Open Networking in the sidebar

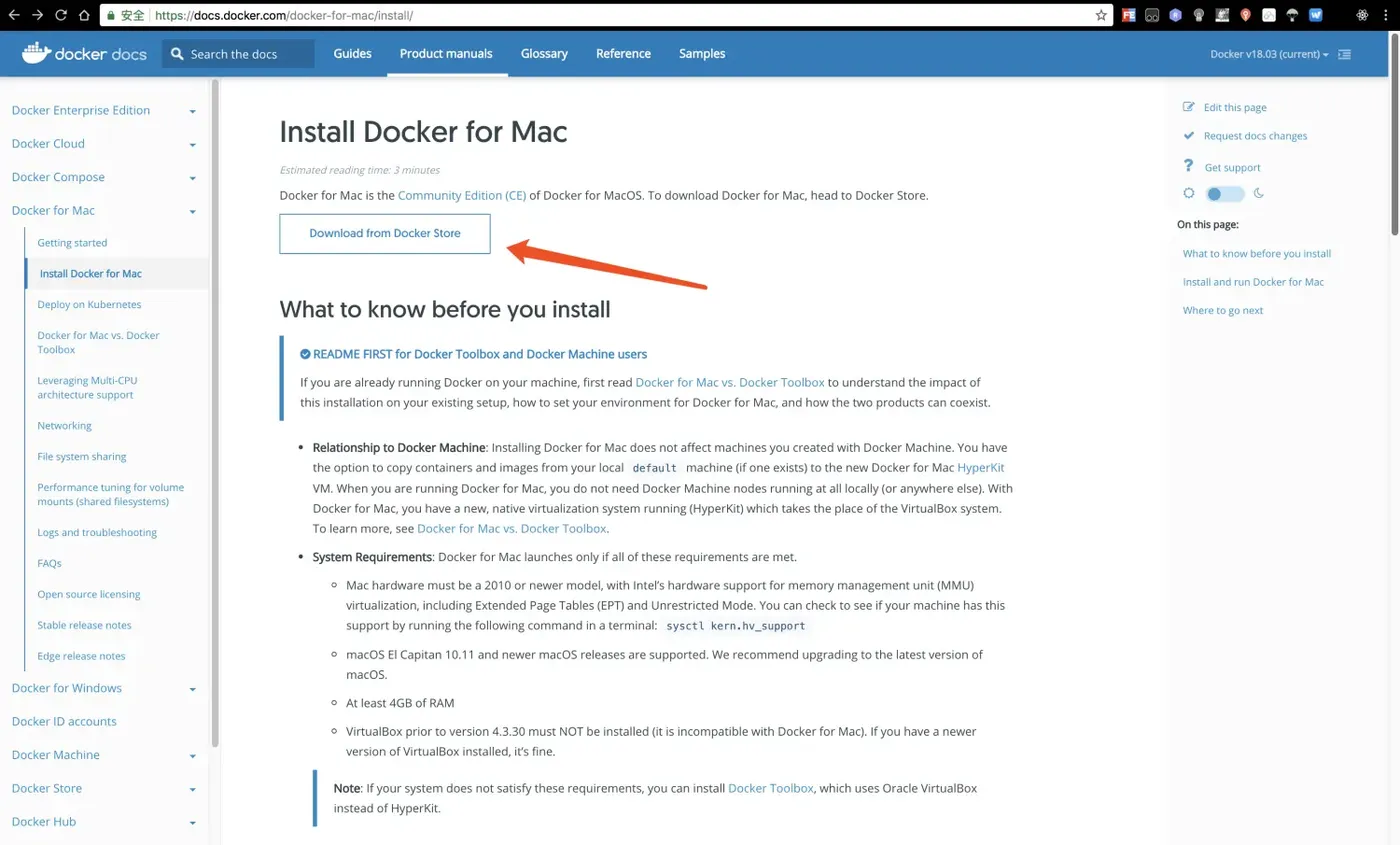tap(64, 425)
